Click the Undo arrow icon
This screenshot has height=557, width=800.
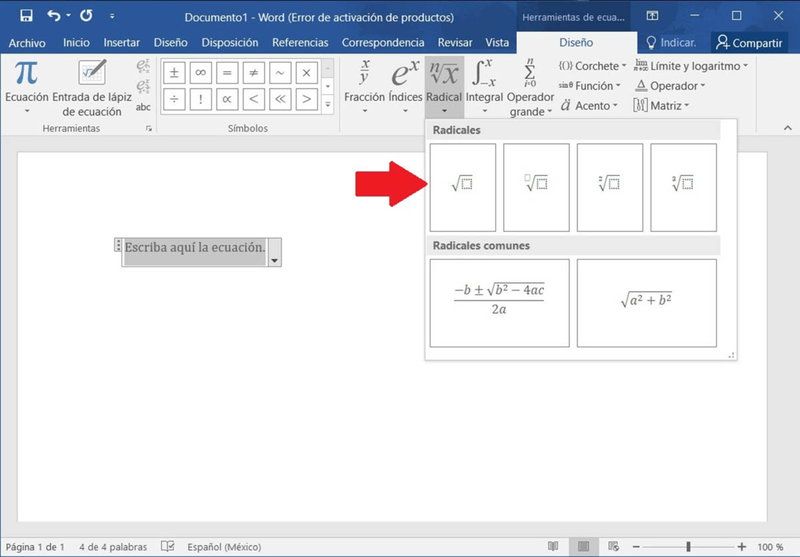(x=54, y=16)
